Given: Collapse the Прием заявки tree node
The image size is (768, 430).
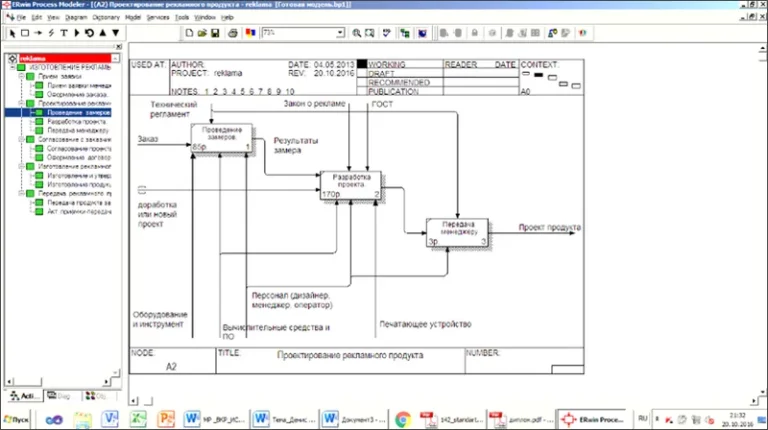Looking at the screenshot, I should 21,76.
